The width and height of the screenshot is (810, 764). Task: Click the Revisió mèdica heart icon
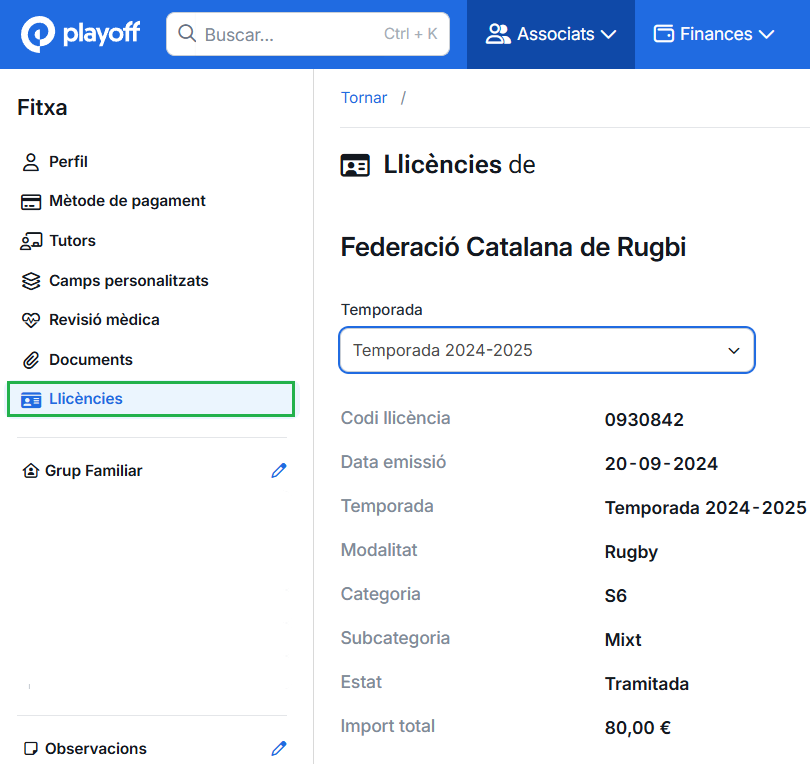pos(30,320)
